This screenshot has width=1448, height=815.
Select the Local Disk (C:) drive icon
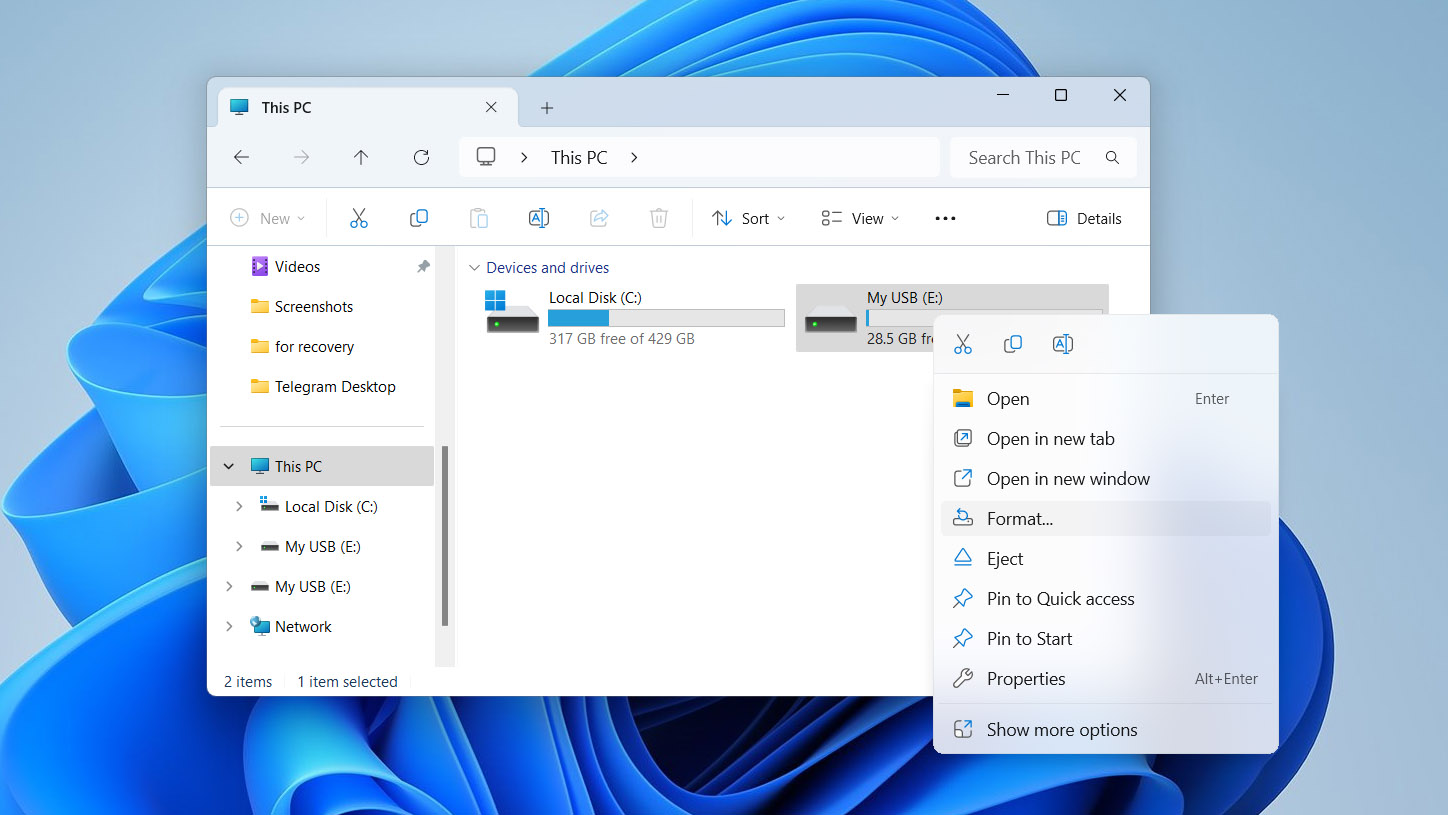[511, 312]
